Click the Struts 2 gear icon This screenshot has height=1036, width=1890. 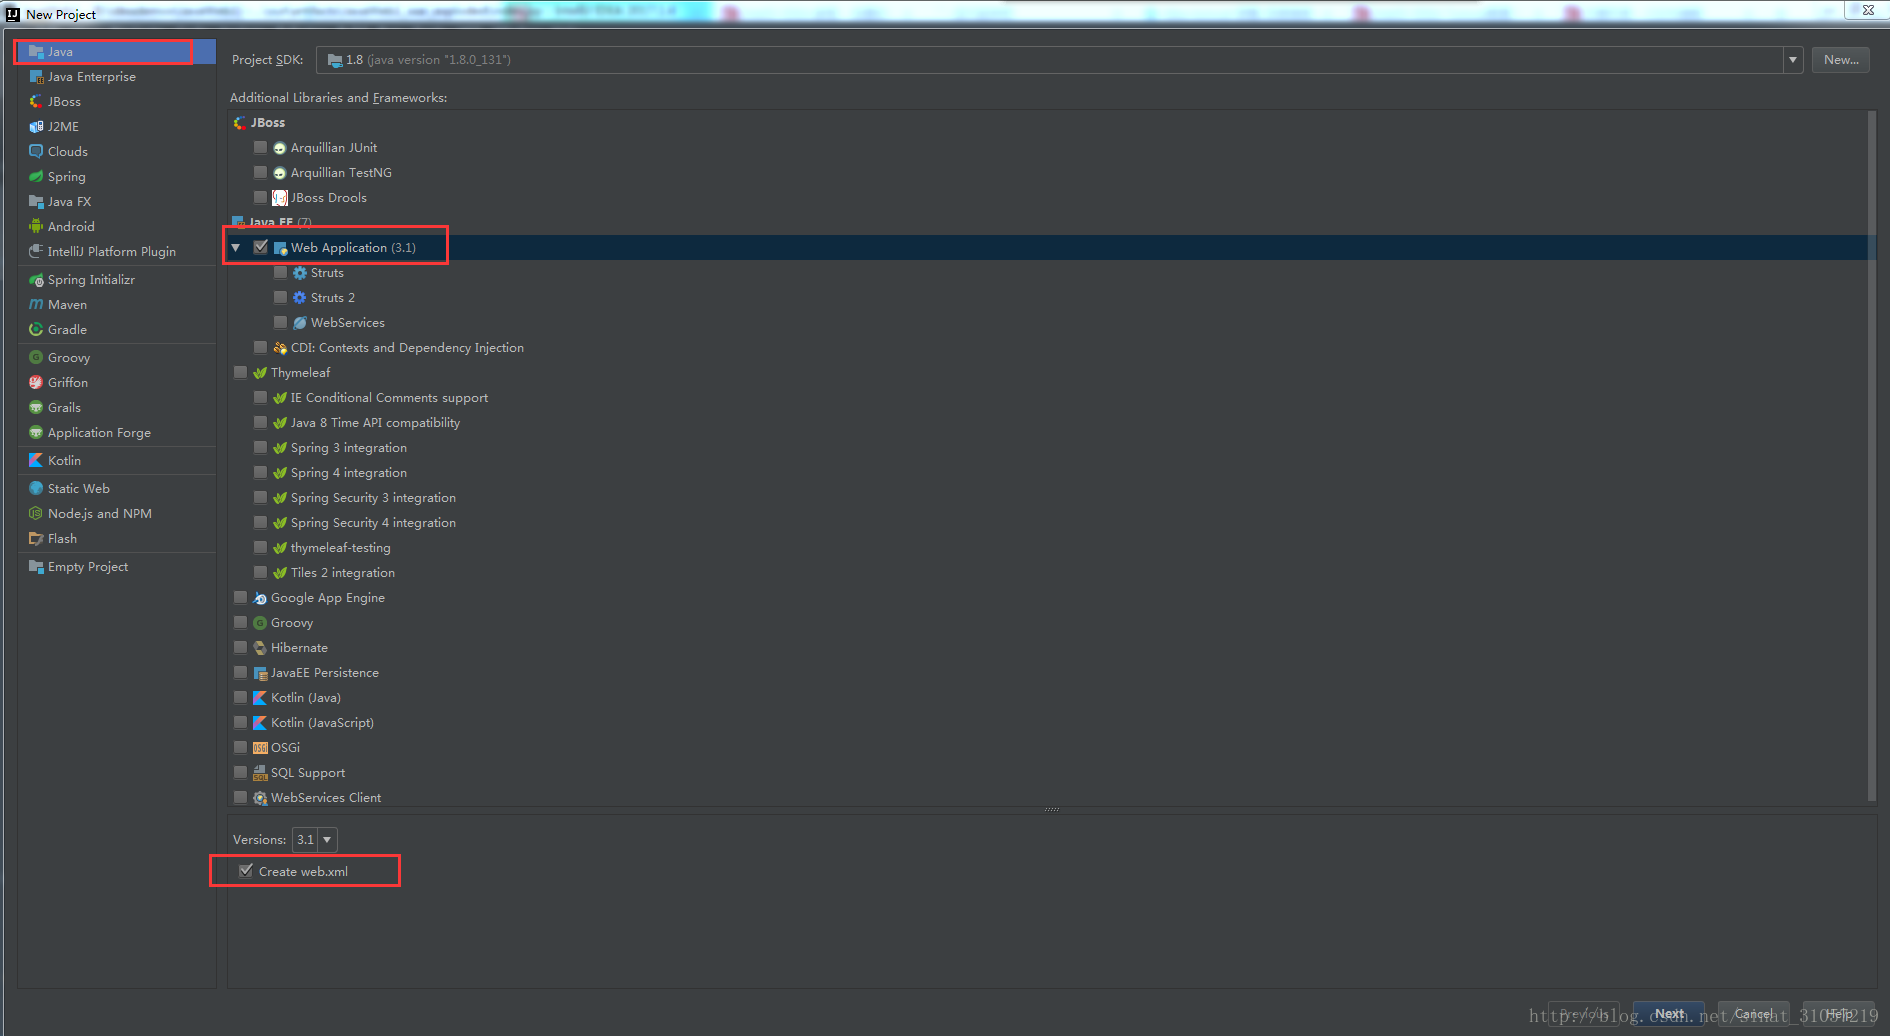299,297
